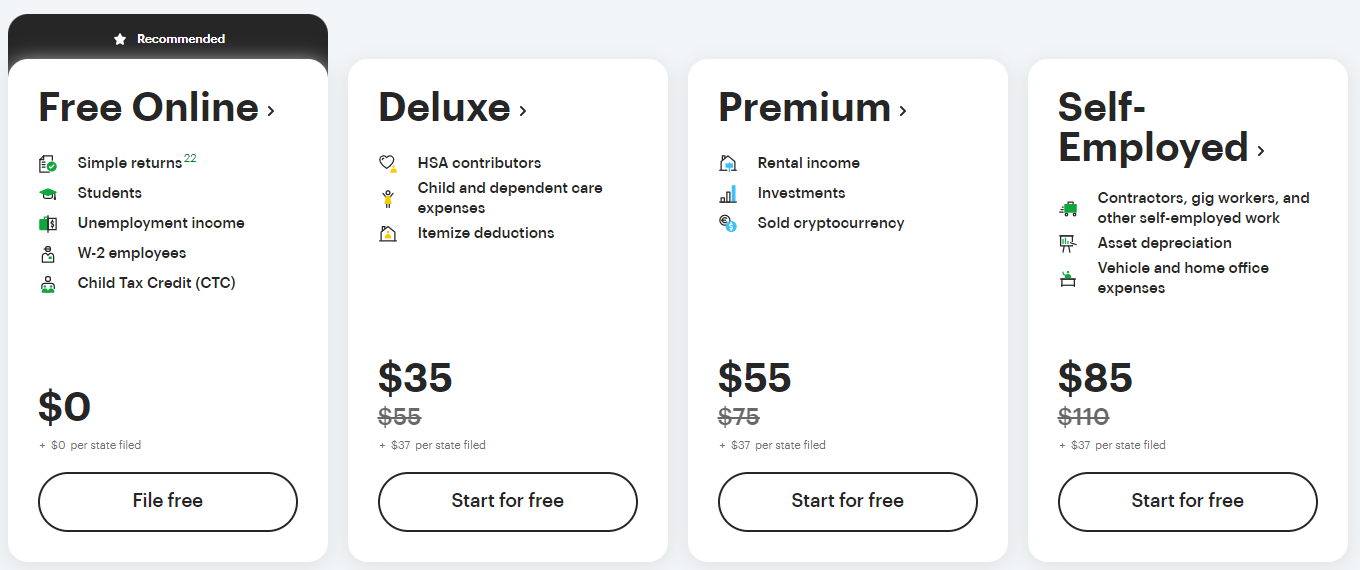This screenshot has width=1360, height=570.
Task: Click the Students graduation cap icon
Action: point(48,193)
